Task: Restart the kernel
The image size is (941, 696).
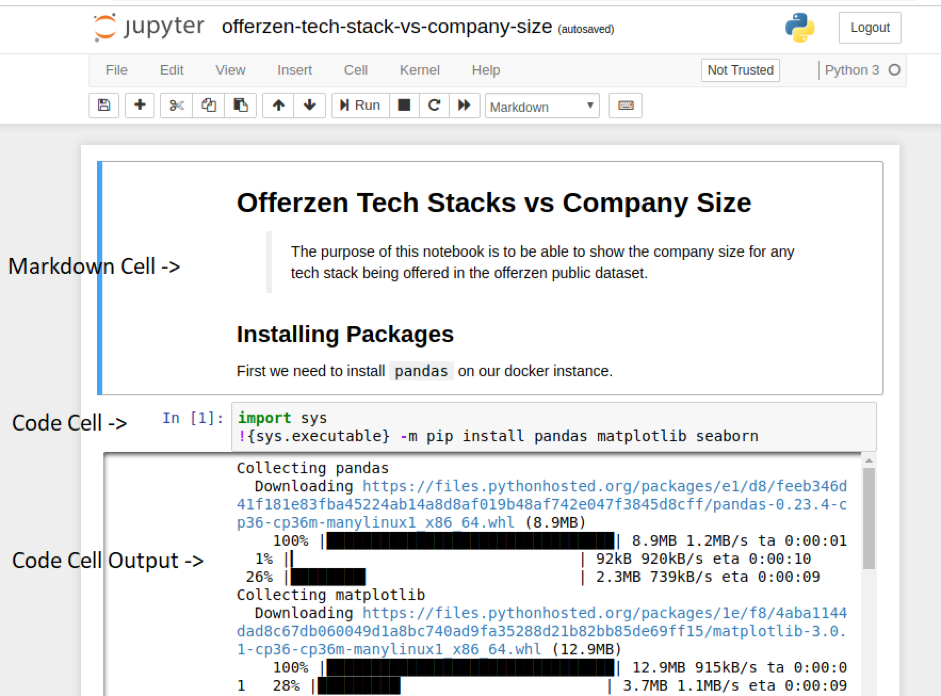Action: tap(434, 106)
